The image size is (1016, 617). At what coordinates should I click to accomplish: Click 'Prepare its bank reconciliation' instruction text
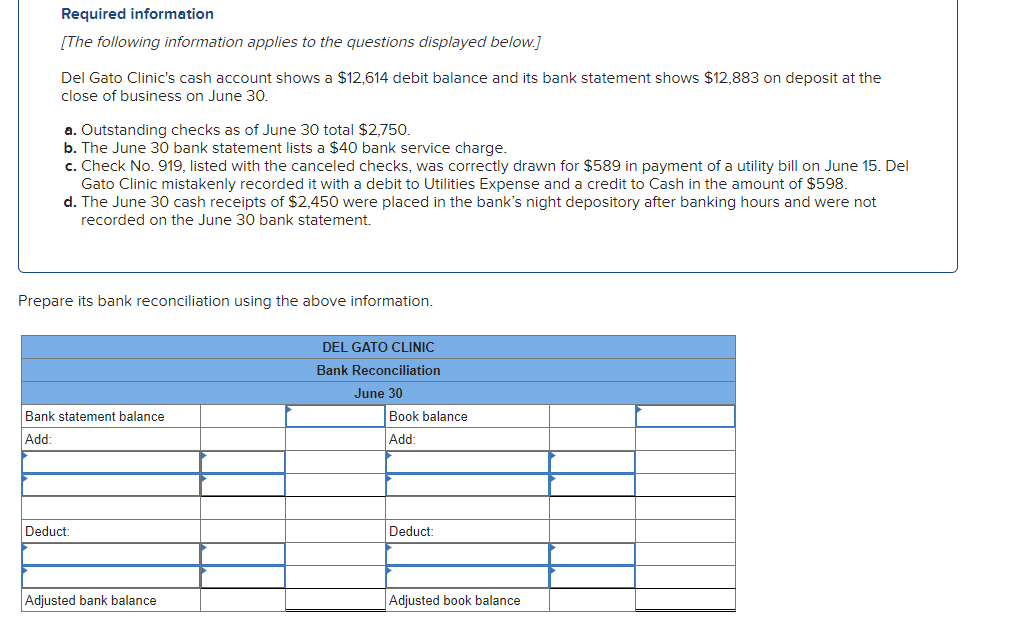(225, 301)
